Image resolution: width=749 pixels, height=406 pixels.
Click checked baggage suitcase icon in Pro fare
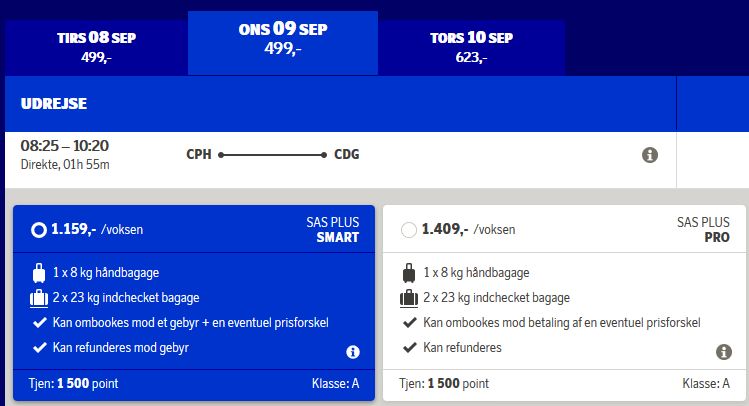(x=409, y=297)
